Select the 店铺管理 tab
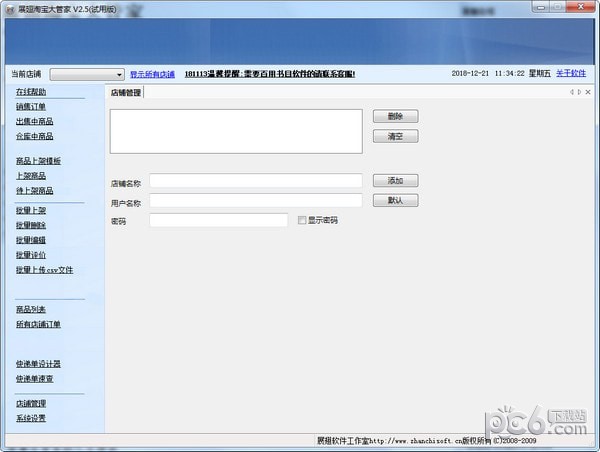The height and width of the screenshot is (452, 600). click(126, 93)
